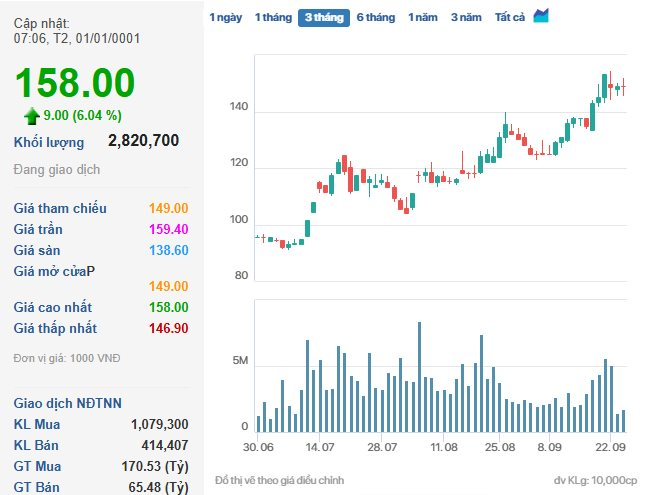Click the Giá sàn value 138.60

[x=168, y=250]
